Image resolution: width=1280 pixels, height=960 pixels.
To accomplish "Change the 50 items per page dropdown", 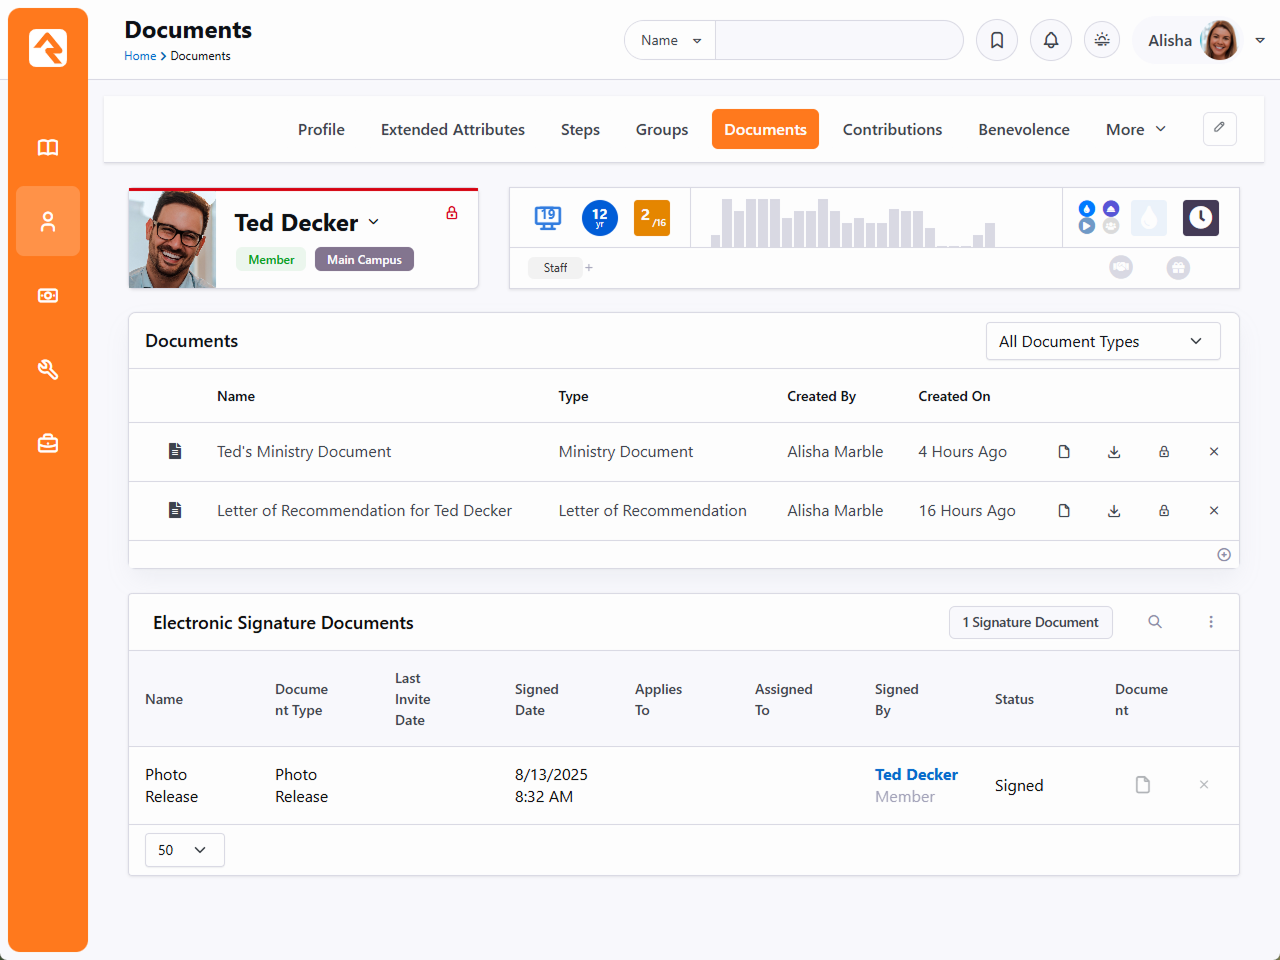I will [x=184, y=850].
